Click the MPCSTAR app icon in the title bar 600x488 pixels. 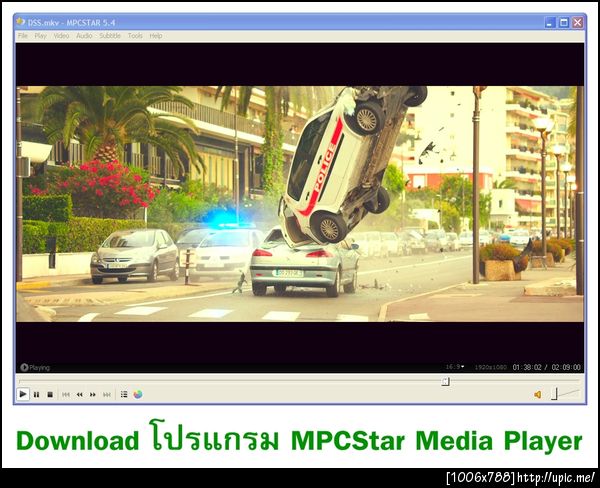(21, 22)
